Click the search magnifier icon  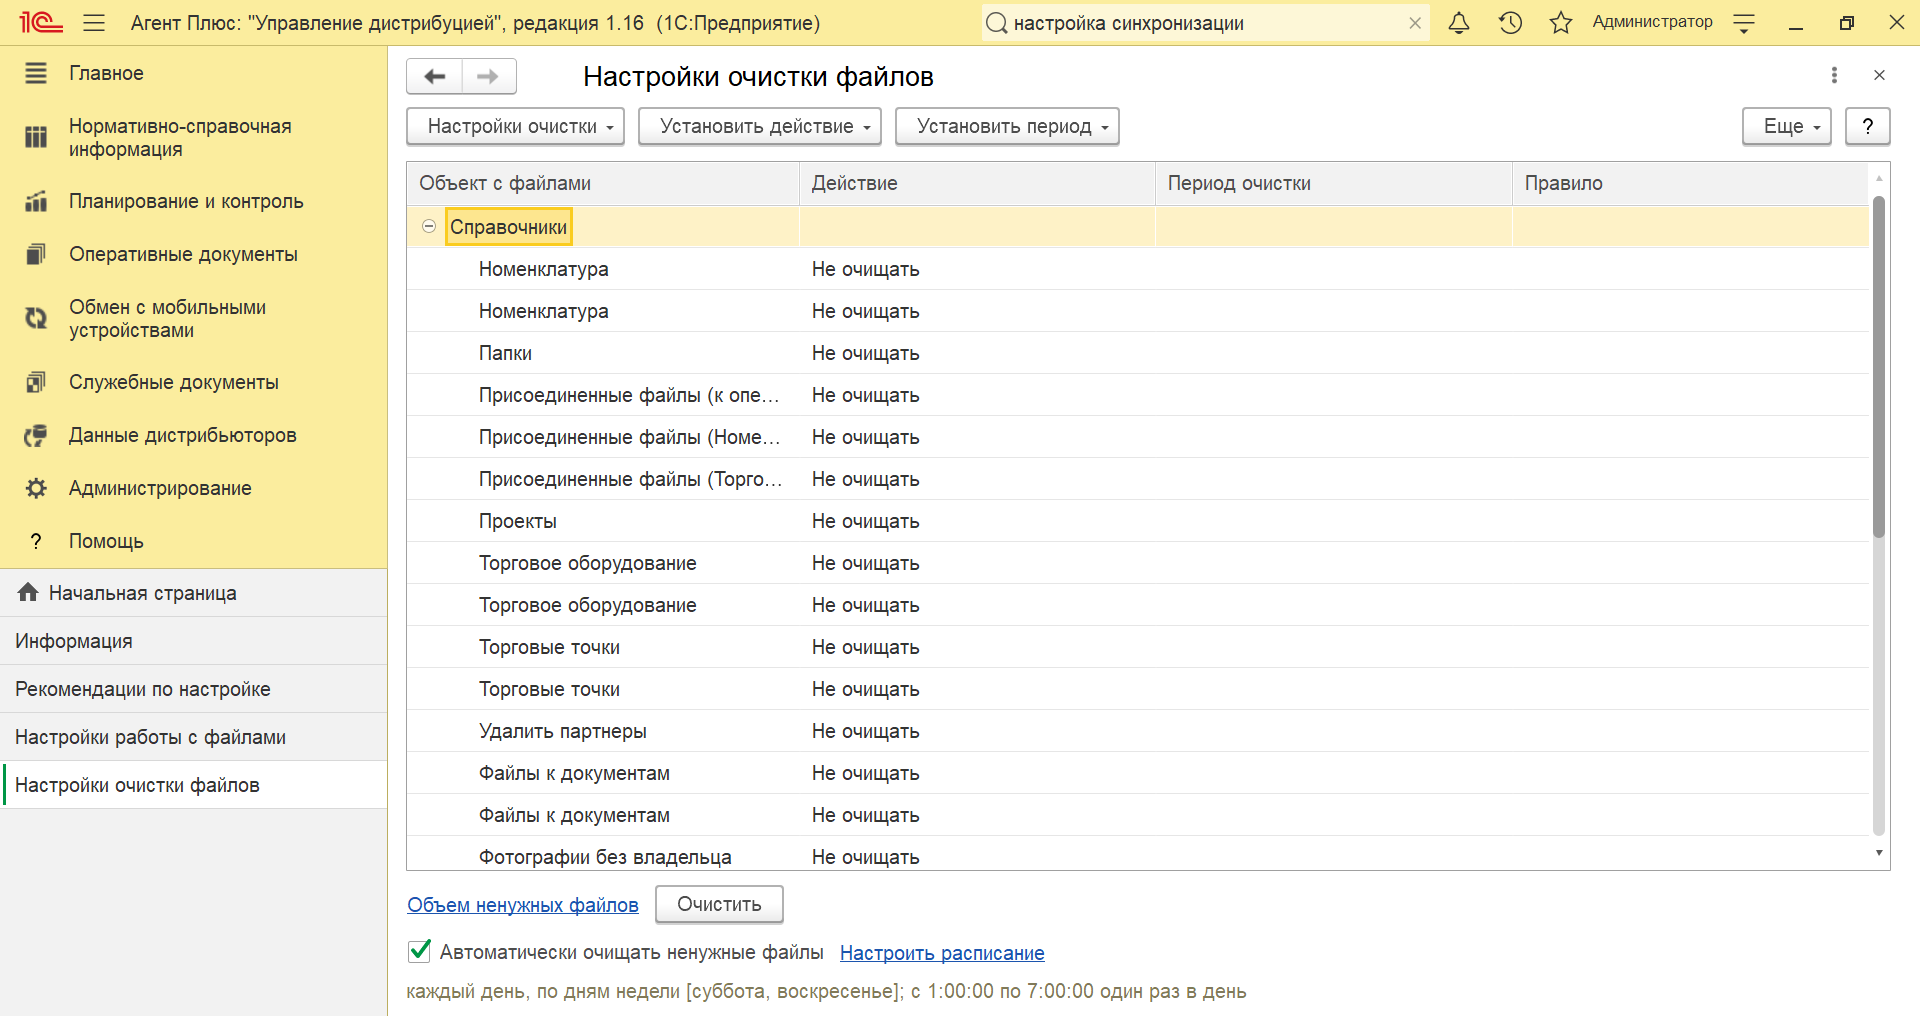996,23
